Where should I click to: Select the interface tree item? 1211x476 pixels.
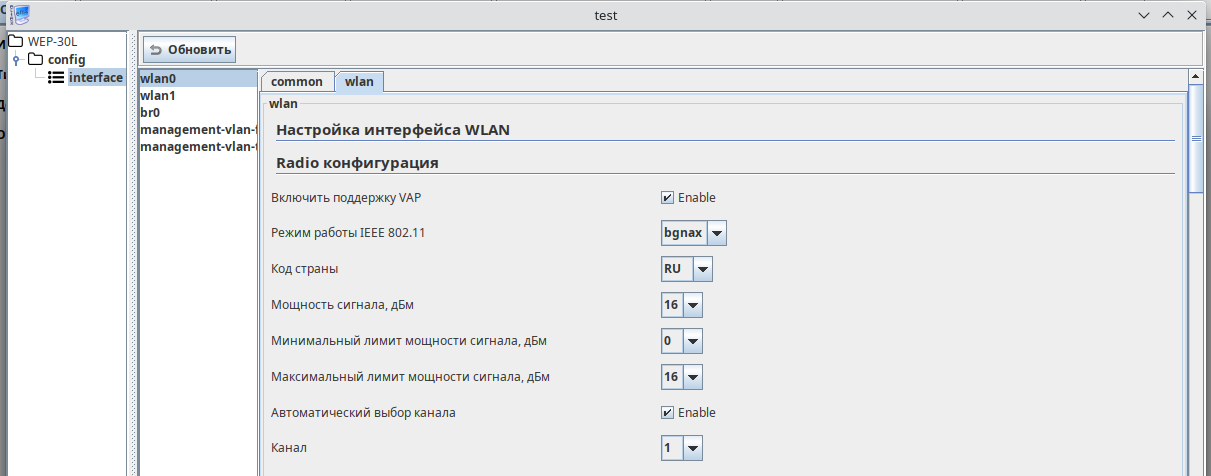pyautogui.click(x=95, y=77)
